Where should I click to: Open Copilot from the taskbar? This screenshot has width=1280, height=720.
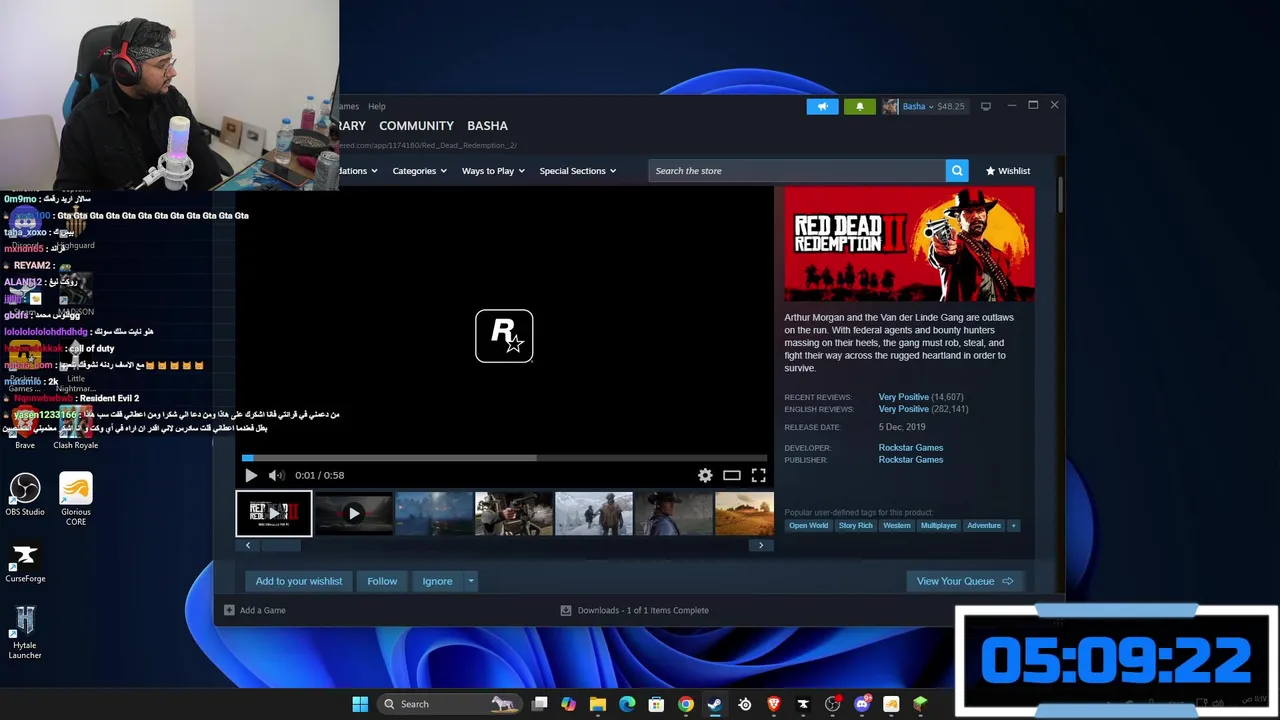point(568,704)
